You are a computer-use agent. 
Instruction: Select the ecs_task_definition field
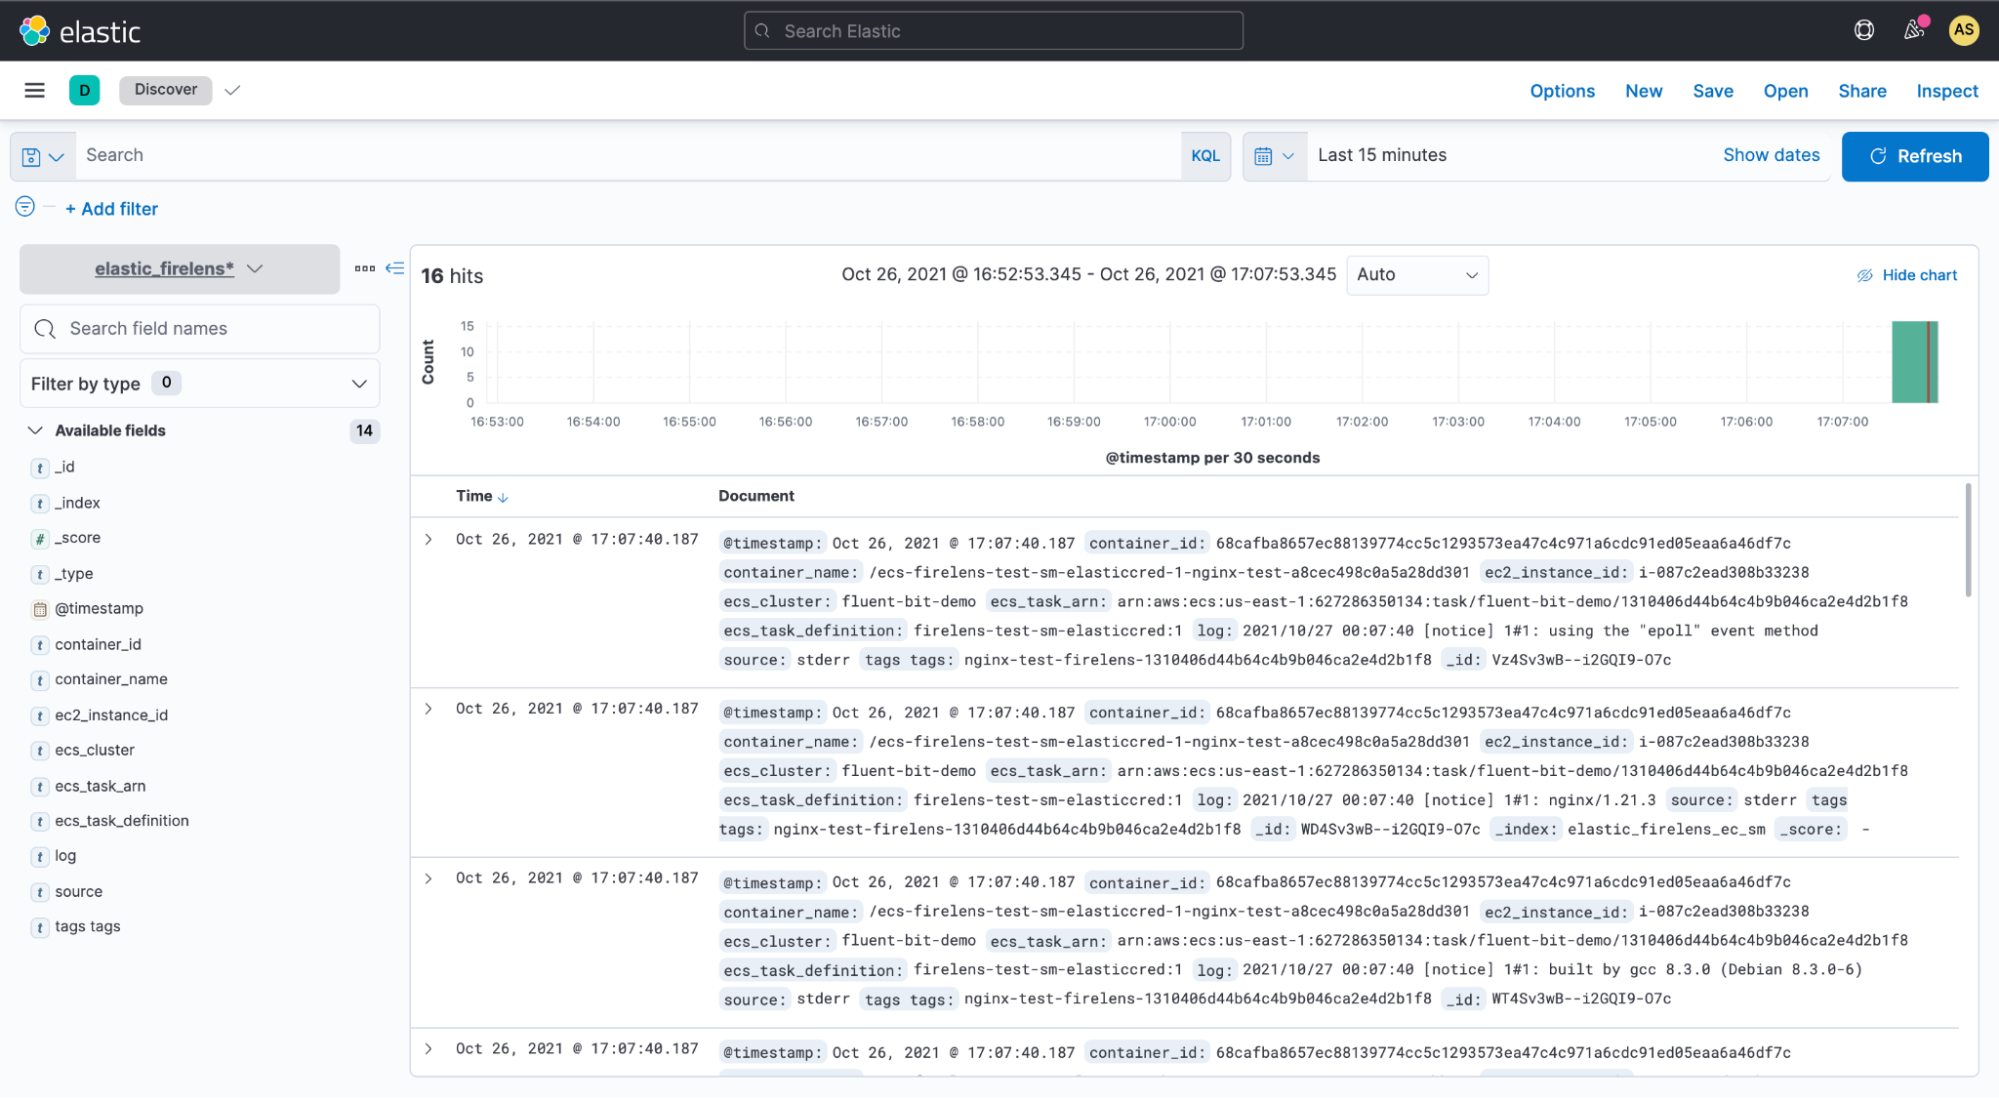(122, 821)
